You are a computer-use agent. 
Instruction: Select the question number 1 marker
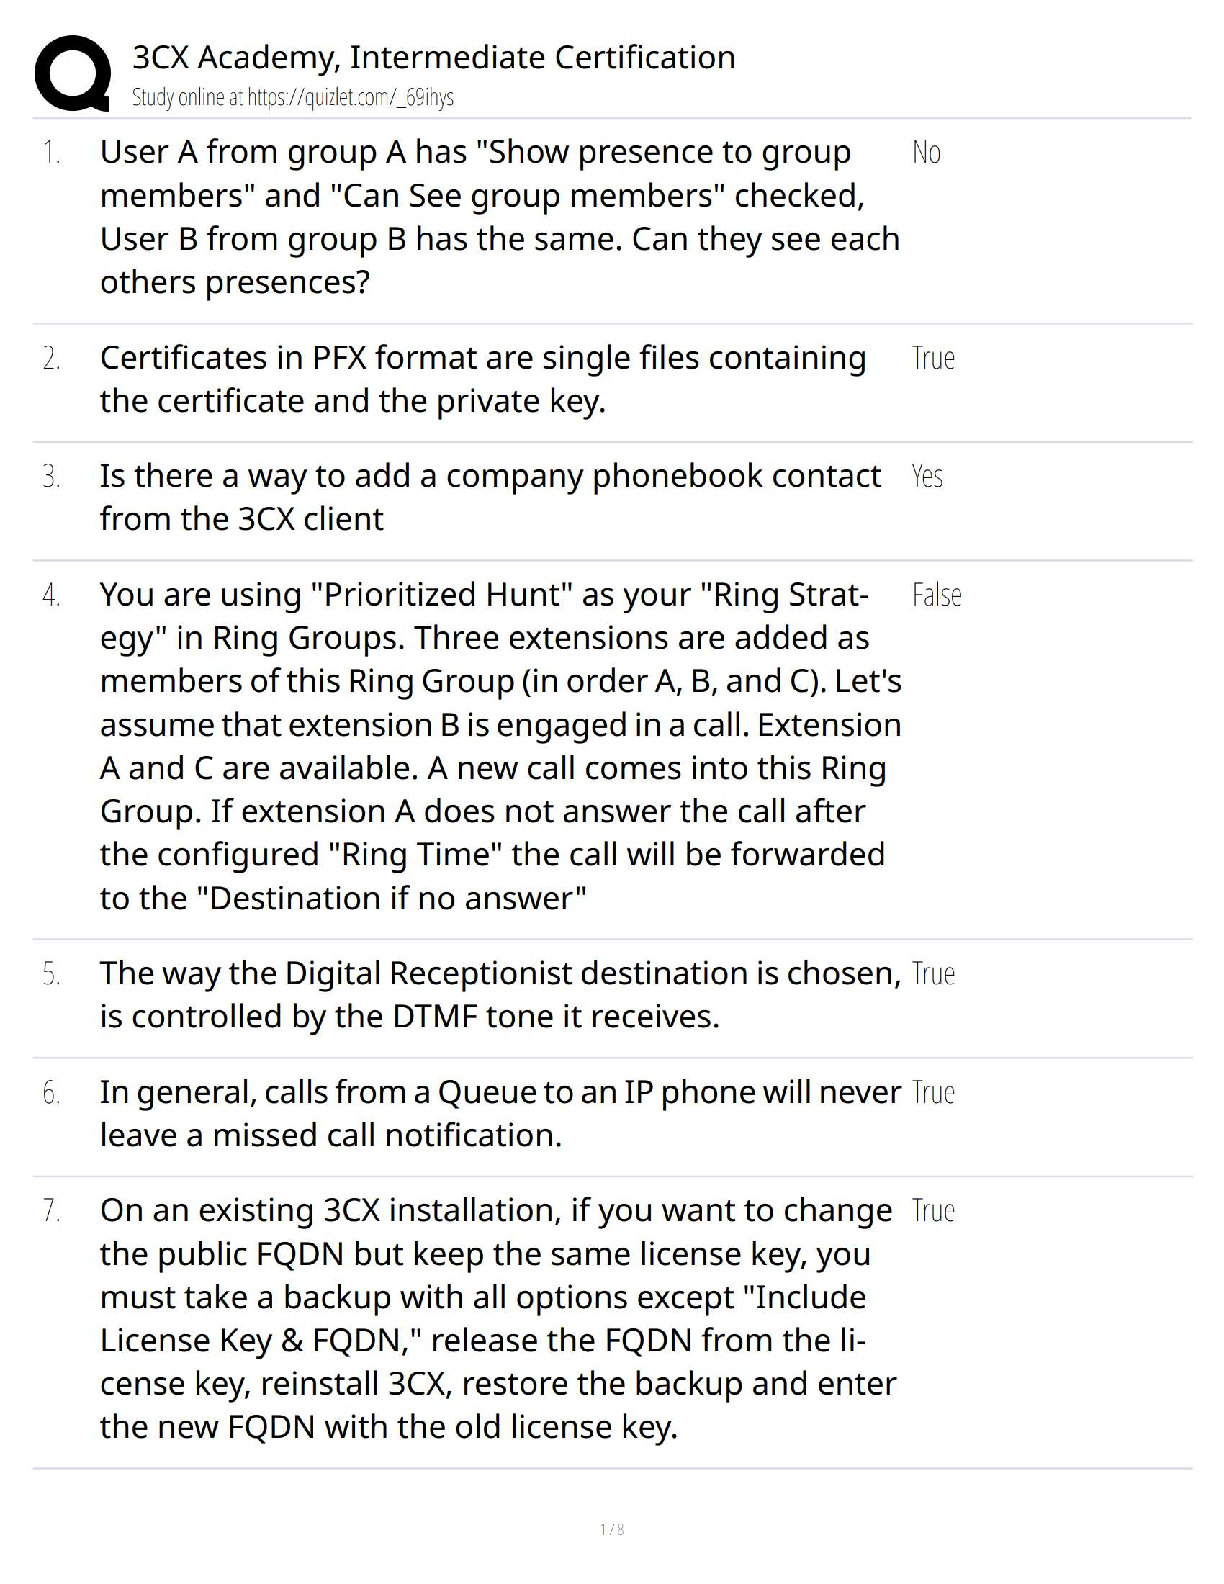click(x=51, y=153)
